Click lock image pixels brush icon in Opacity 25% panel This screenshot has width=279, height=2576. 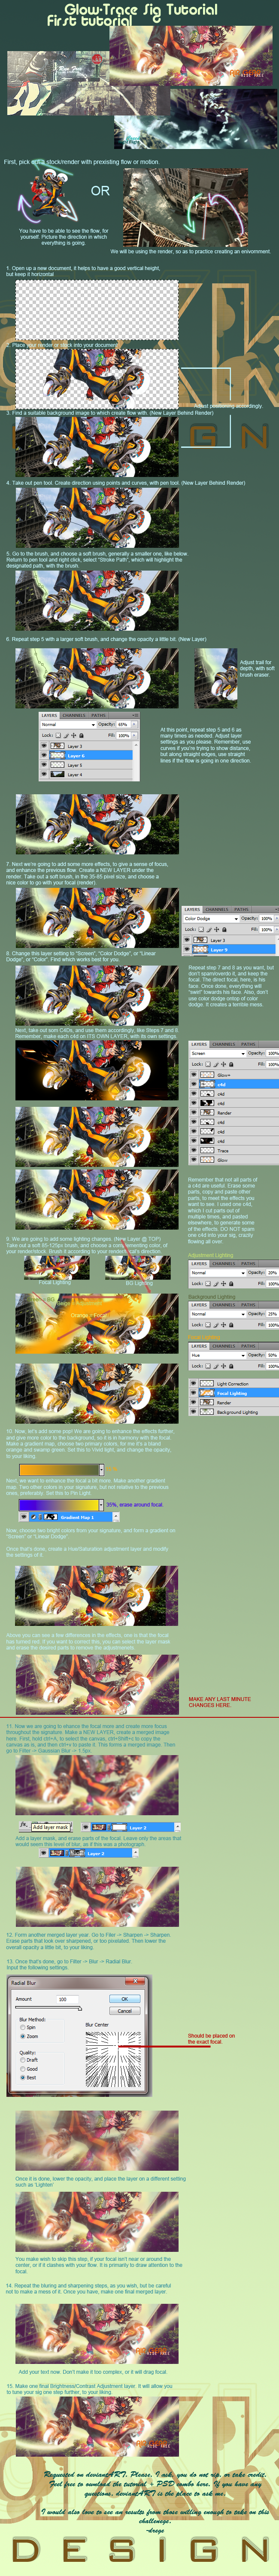[x=216, y=1324]
